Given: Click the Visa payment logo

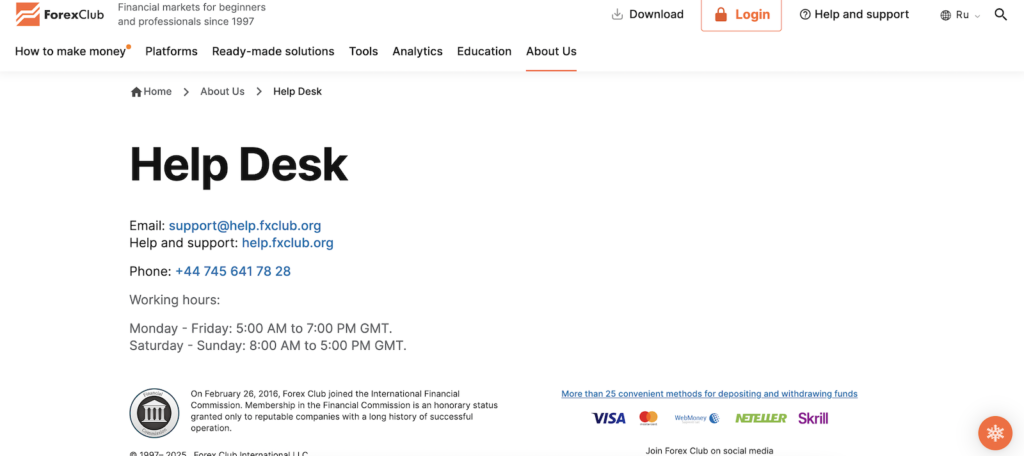Looking at the screenshot, I should tap(608, 418).
